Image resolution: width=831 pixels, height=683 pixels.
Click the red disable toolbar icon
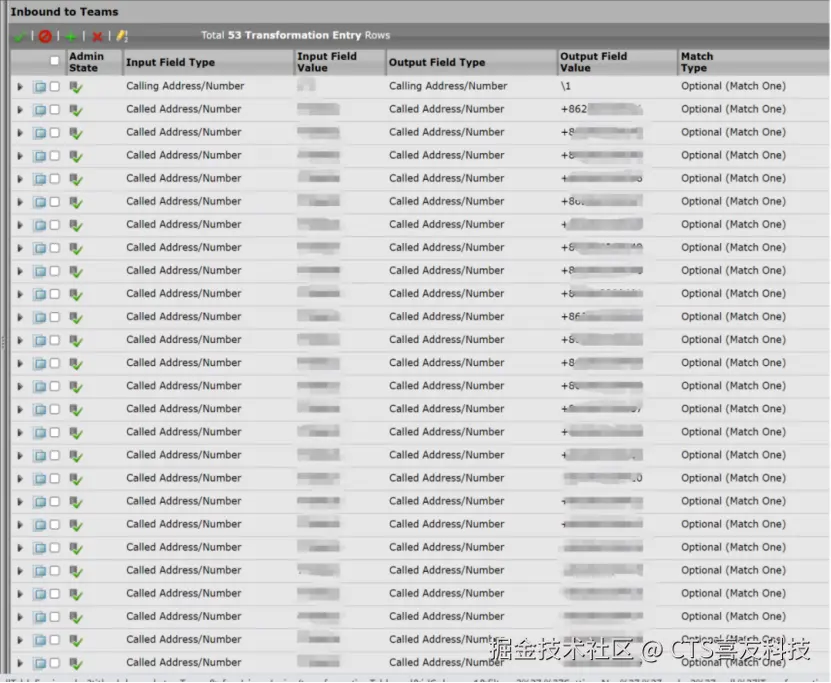tap(45, 36)
